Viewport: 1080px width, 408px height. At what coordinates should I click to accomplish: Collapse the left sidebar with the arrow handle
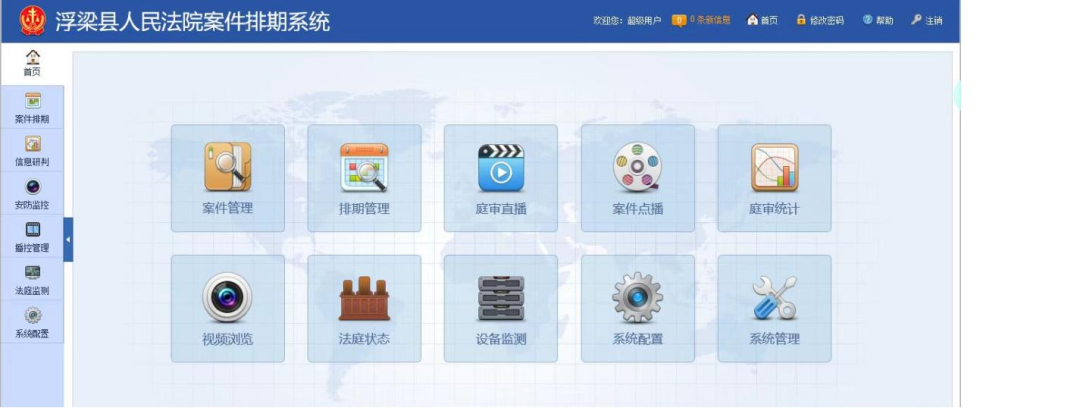tap(68, 239)
